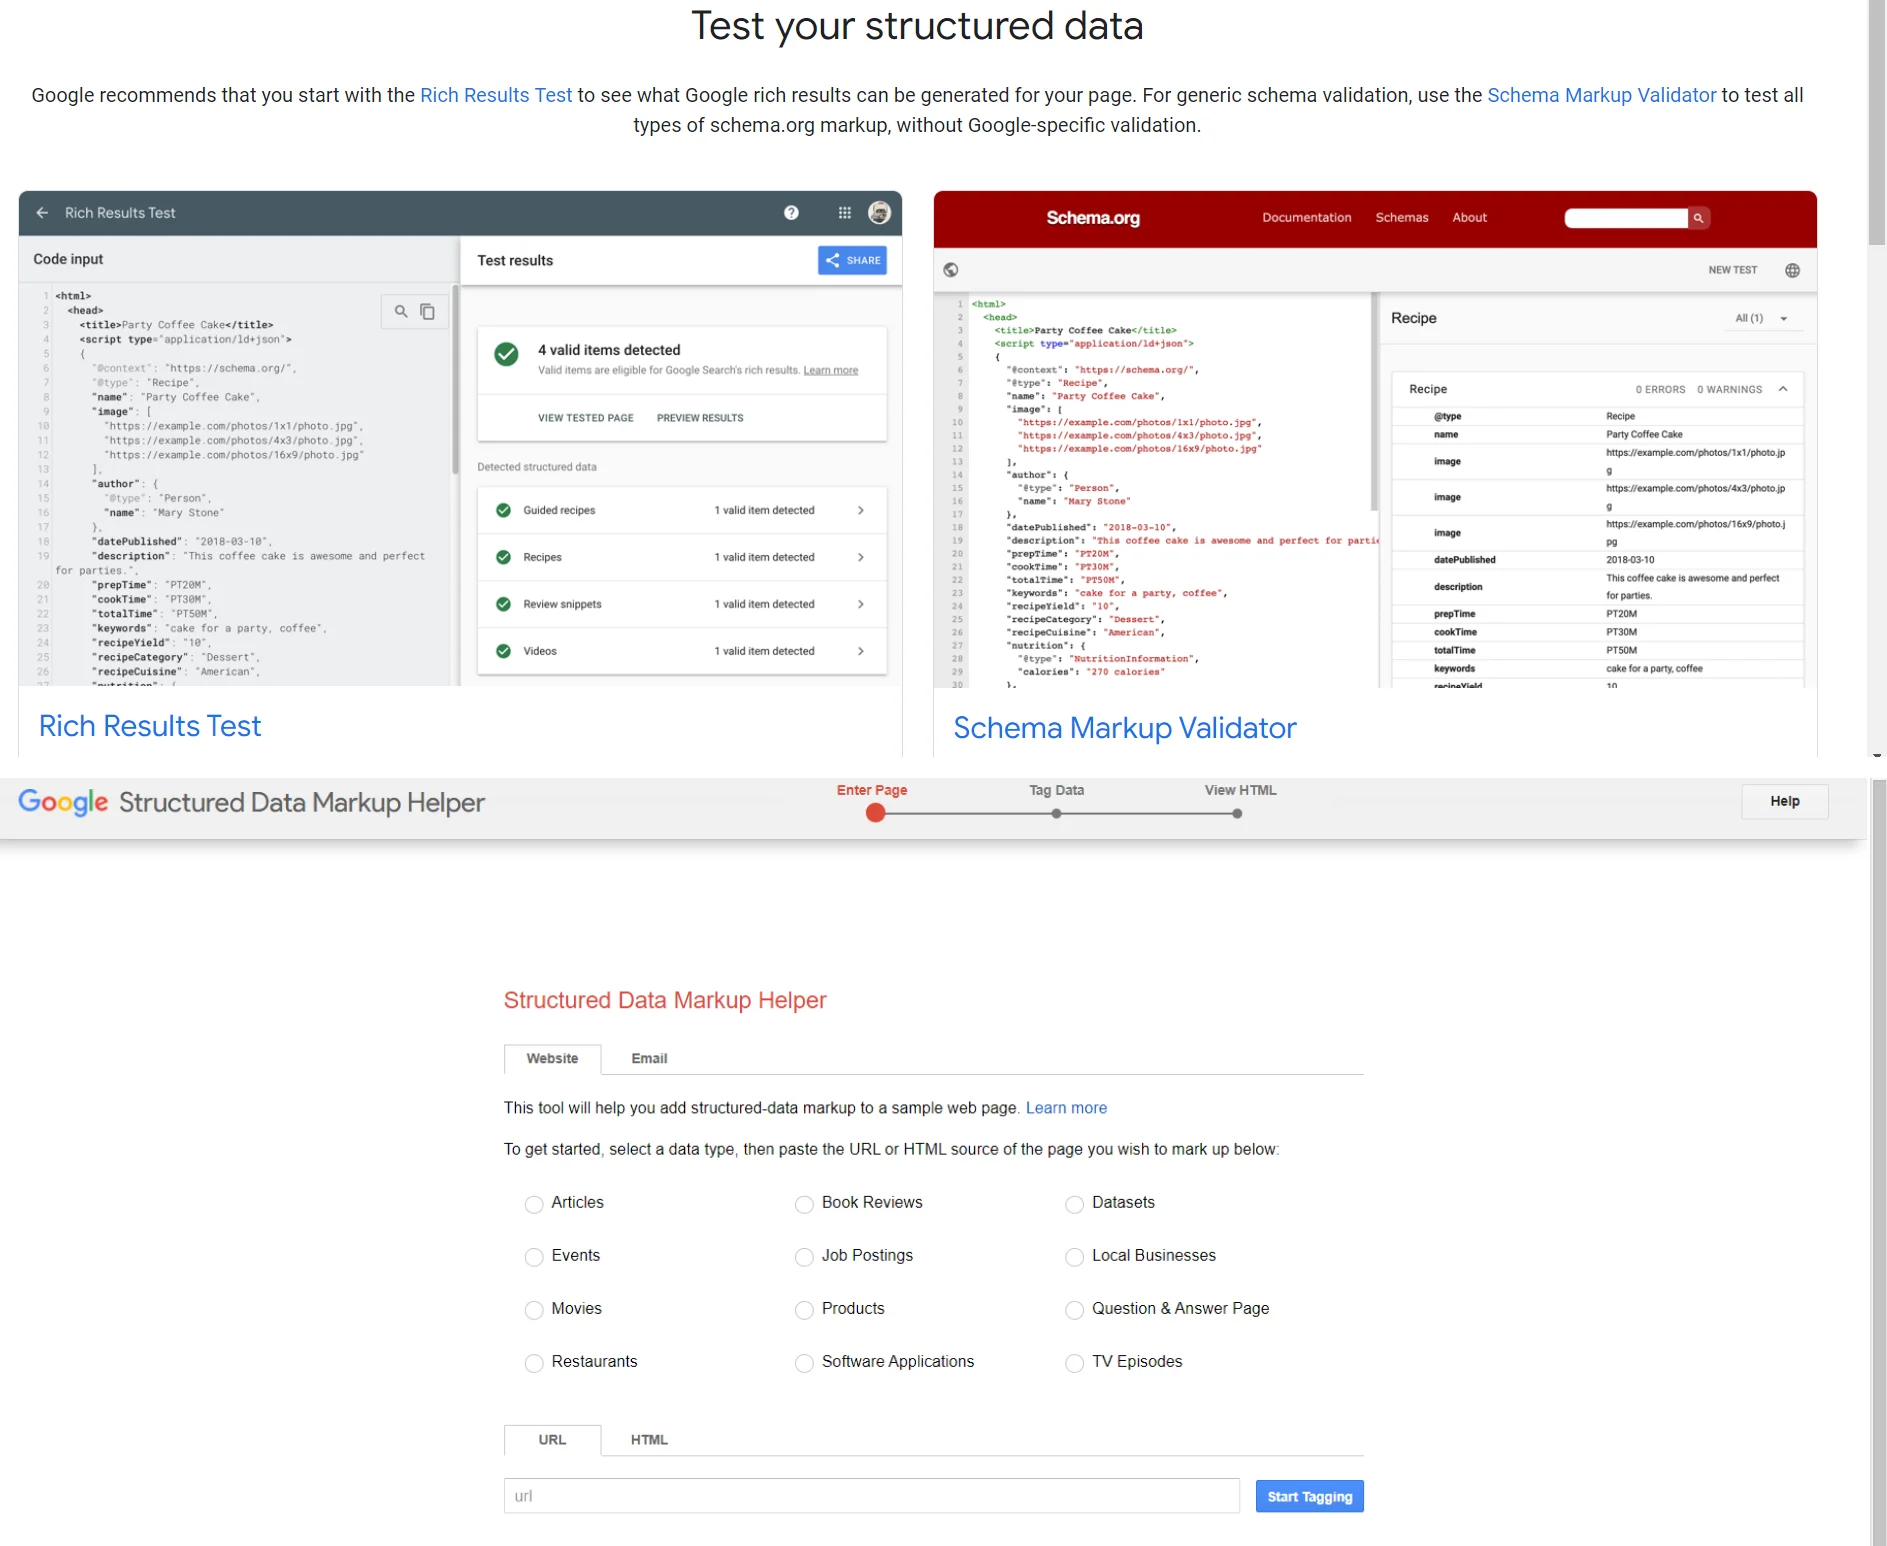Click the back arrow in Rich Results Test header

pyautogui.click(x=42, y=213)
